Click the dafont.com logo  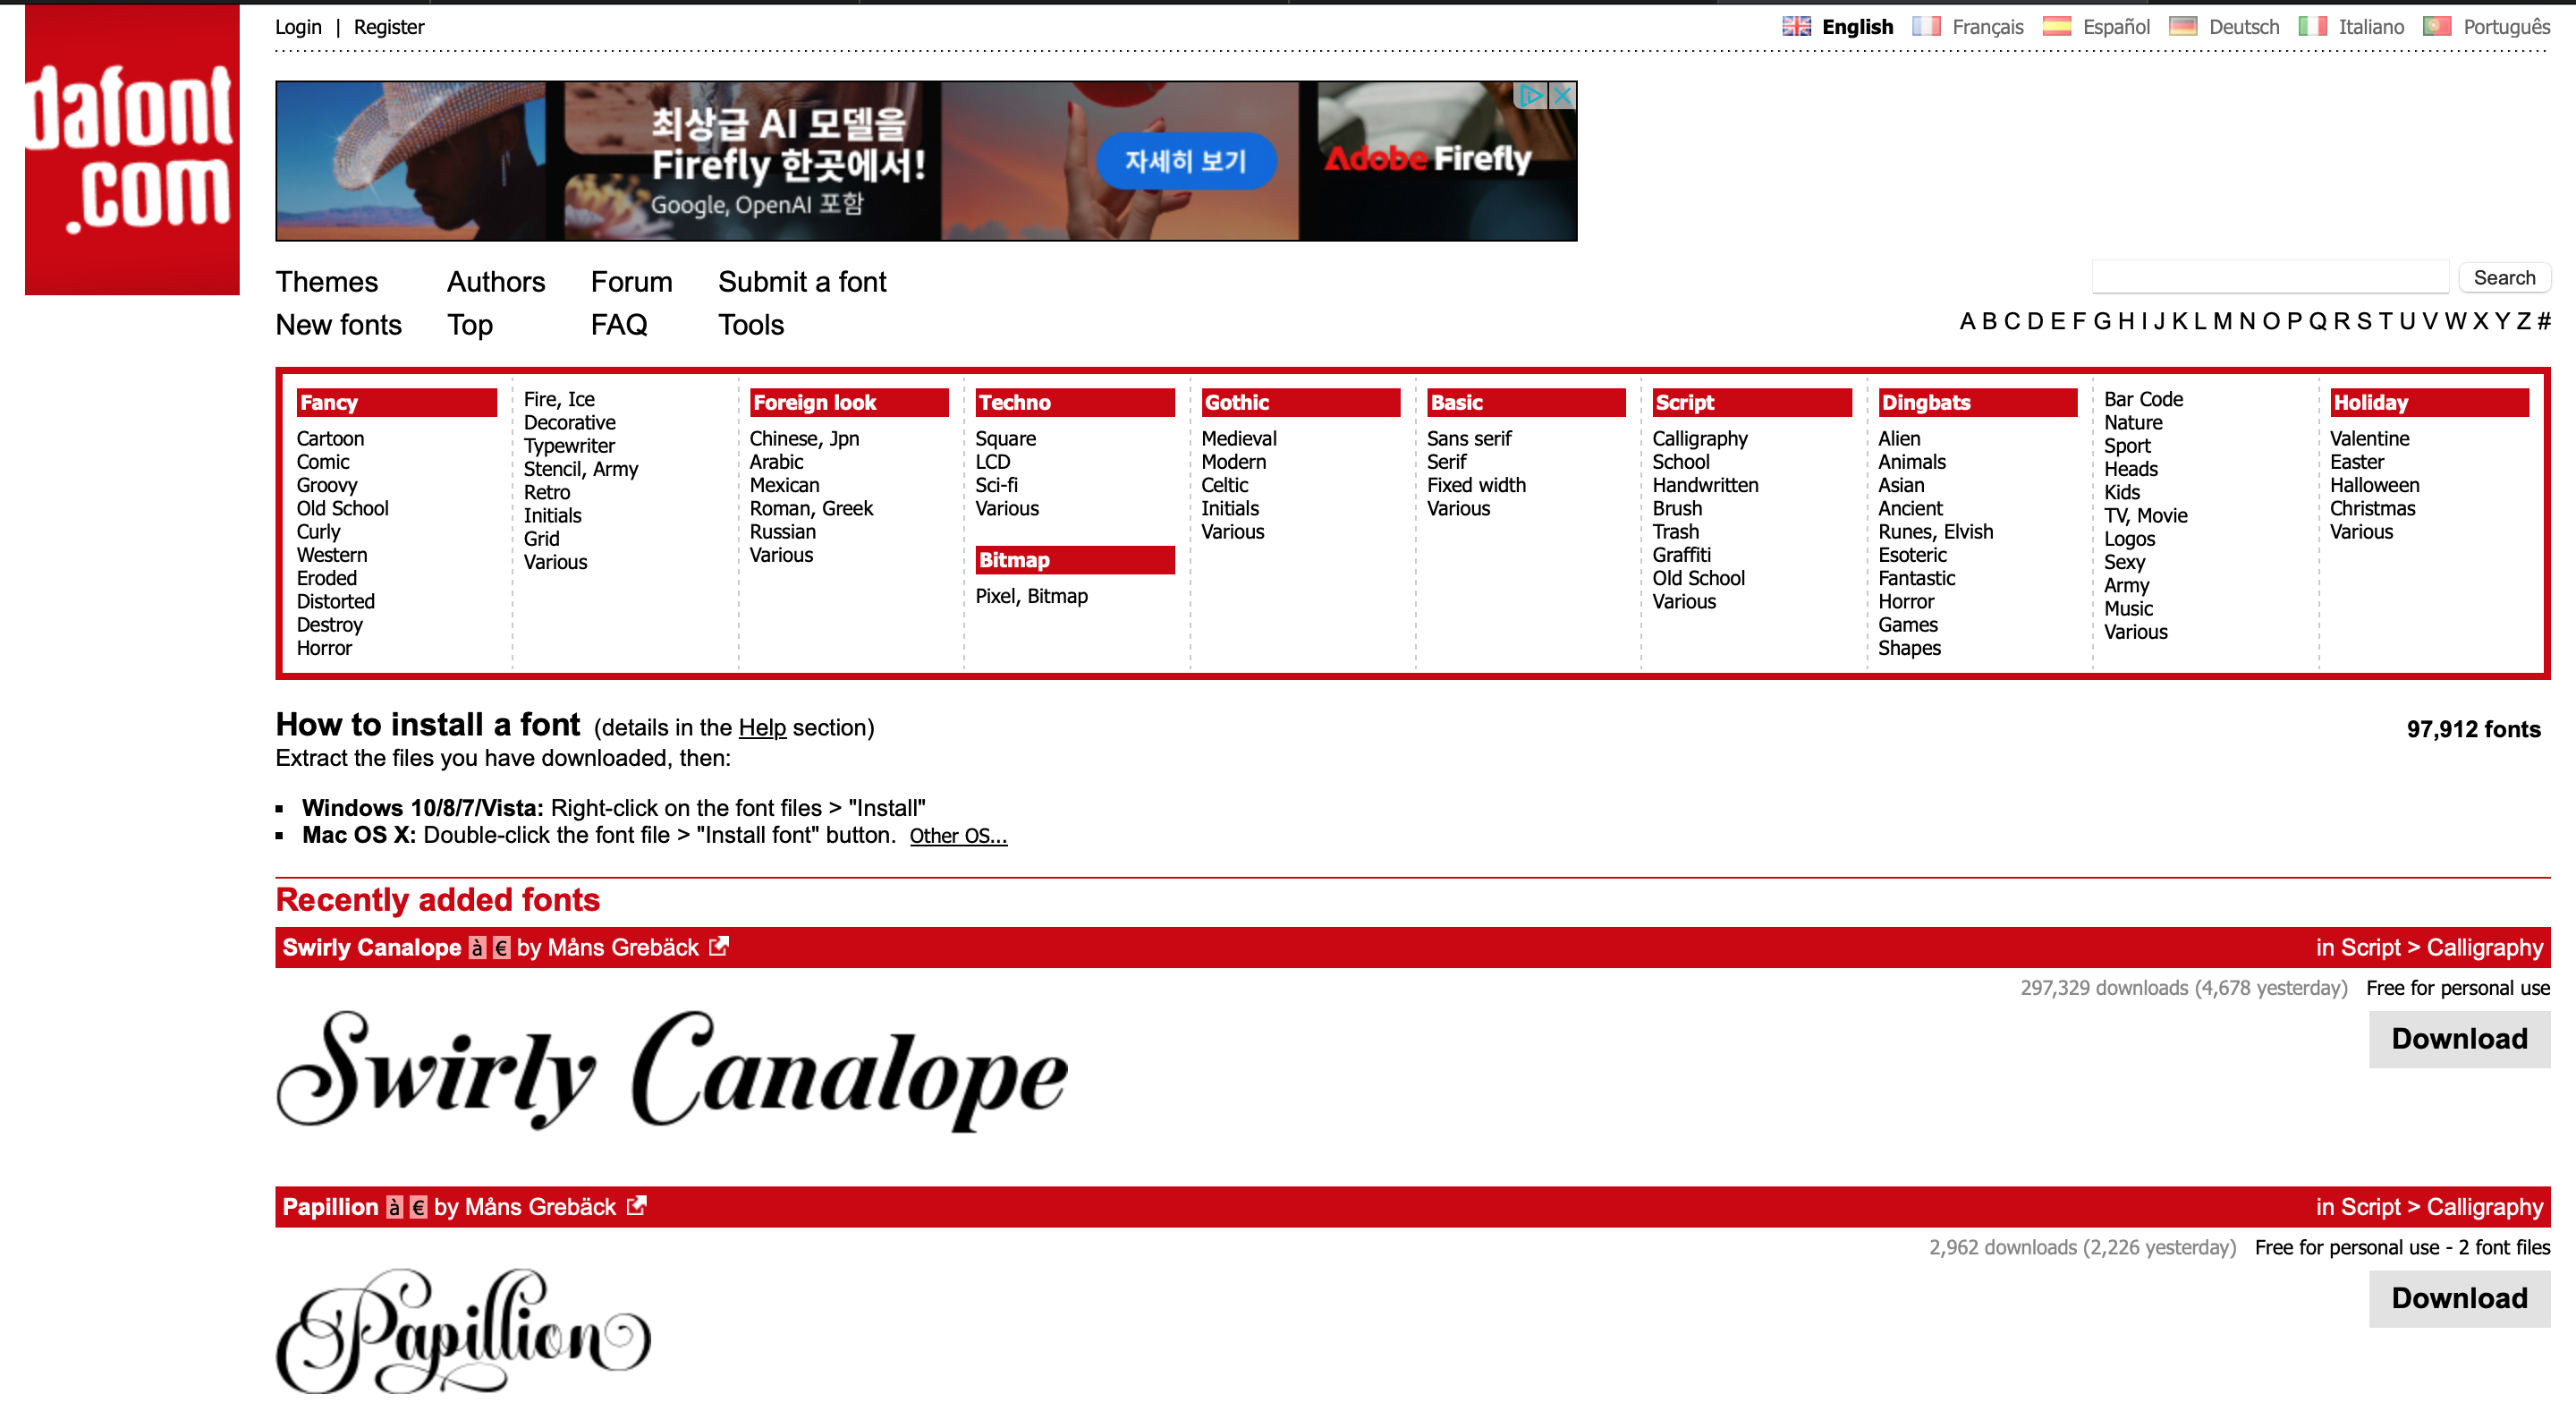pyautogui.click(x=132, y=150)
